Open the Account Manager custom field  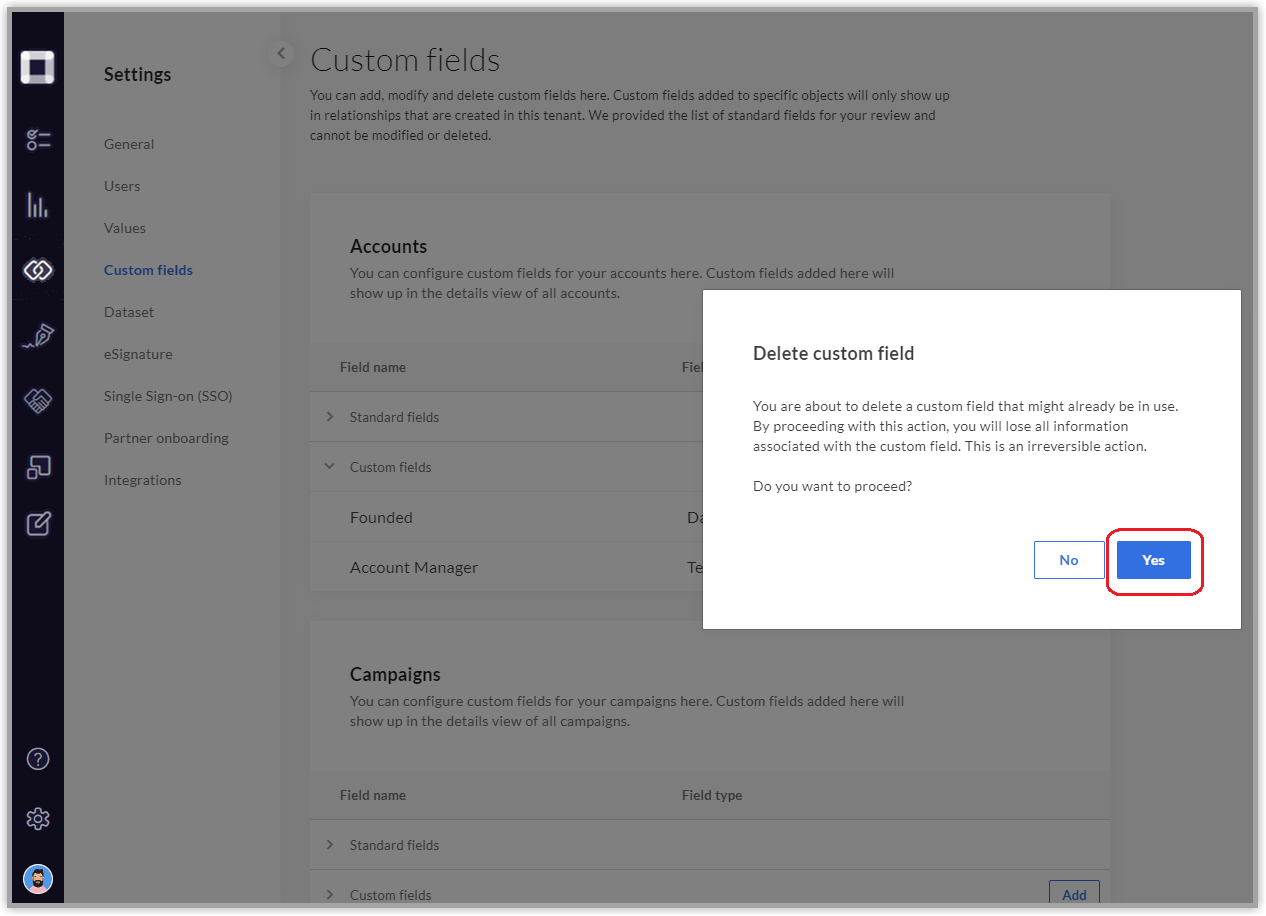pos(414,567)
